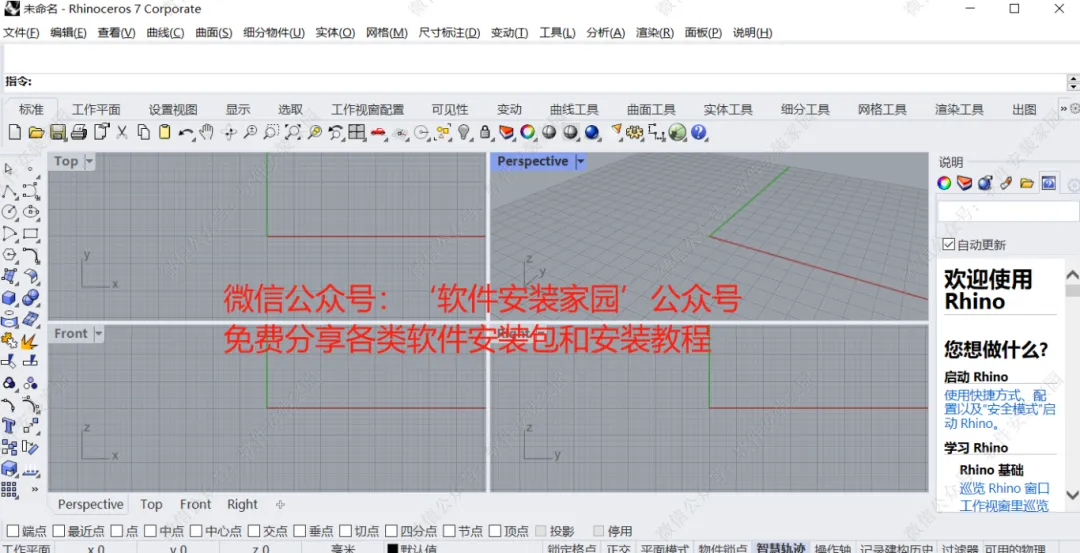This screenshot has height=553, width=1080.
Task: Enable the 切点 osnap checkbox
Action: point(345,531)
